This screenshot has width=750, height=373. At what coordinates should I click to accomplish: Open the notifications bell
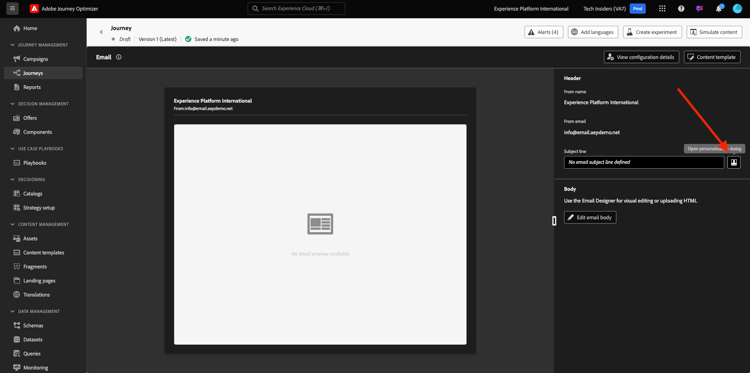[x=718, y=9]
